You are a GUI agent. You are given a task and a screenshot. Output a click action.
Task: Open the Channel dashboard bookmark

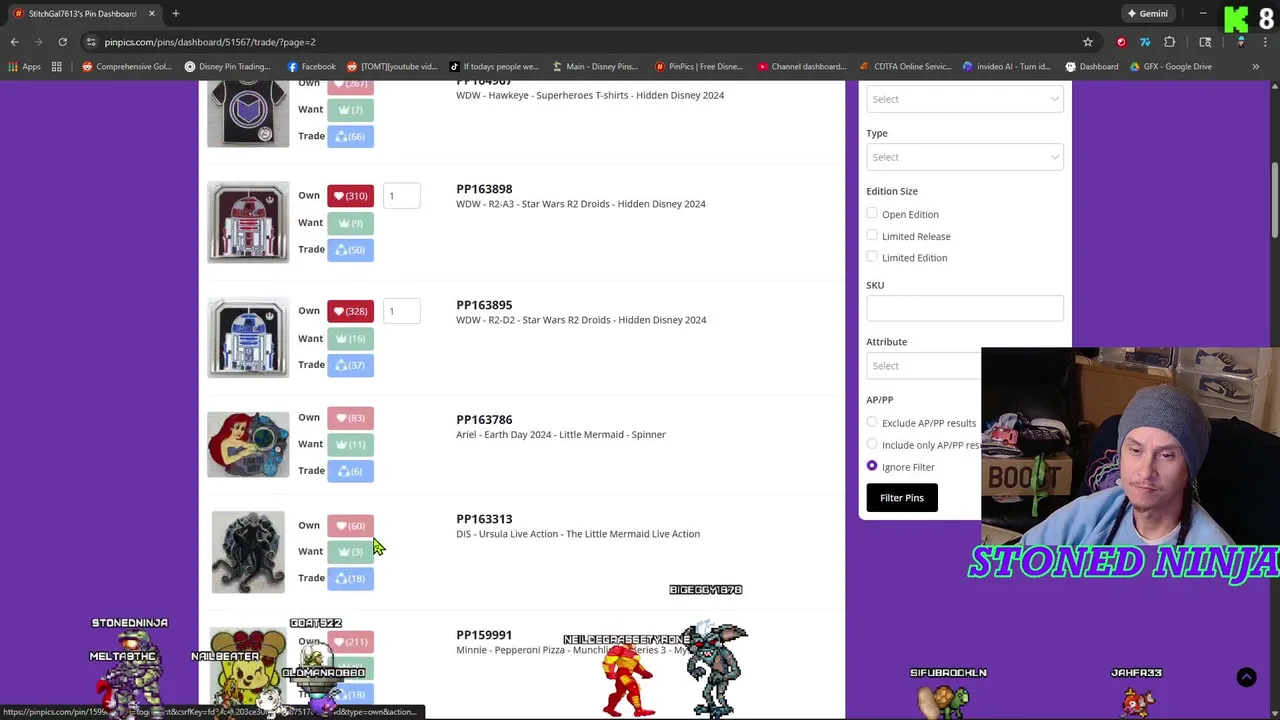(x=802, y=67)
